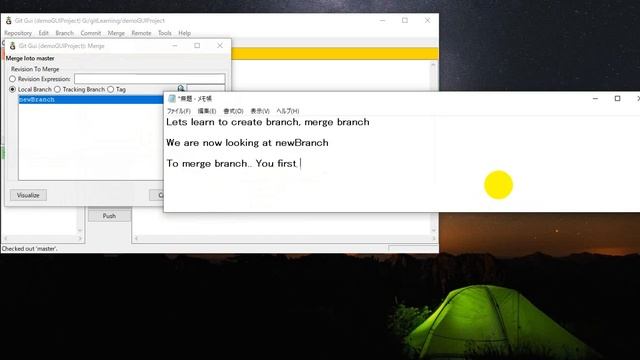640x360 pixels.
Task: Click the Visualize button in Merge dialog
Action: (28, 195)
